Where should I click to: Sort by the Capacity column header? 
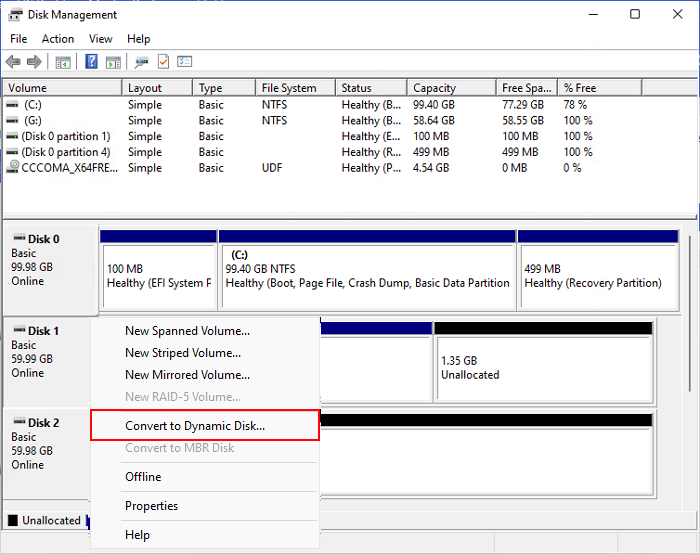pos(434,88)
